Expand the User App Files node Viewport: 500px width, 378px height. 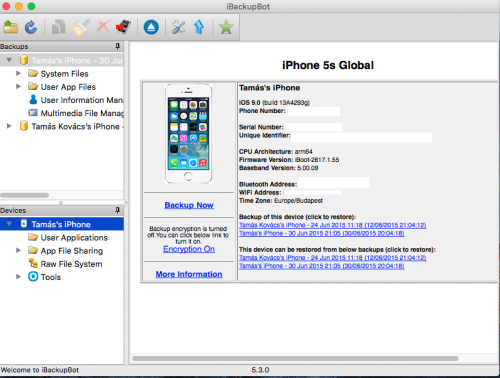(x=18, y=87)
